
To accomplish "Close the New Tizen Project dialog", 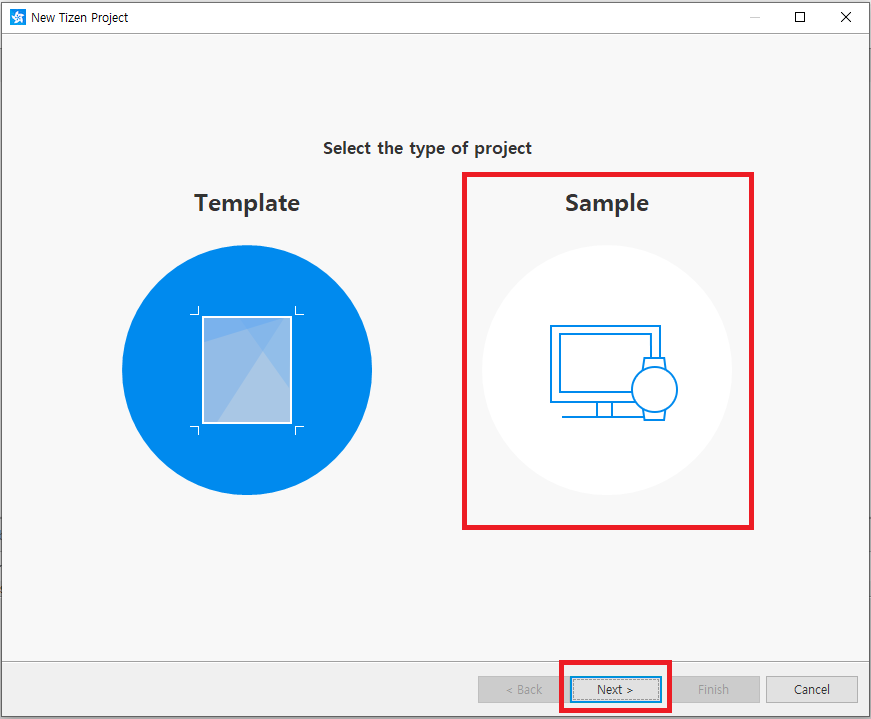I will 846,17.
